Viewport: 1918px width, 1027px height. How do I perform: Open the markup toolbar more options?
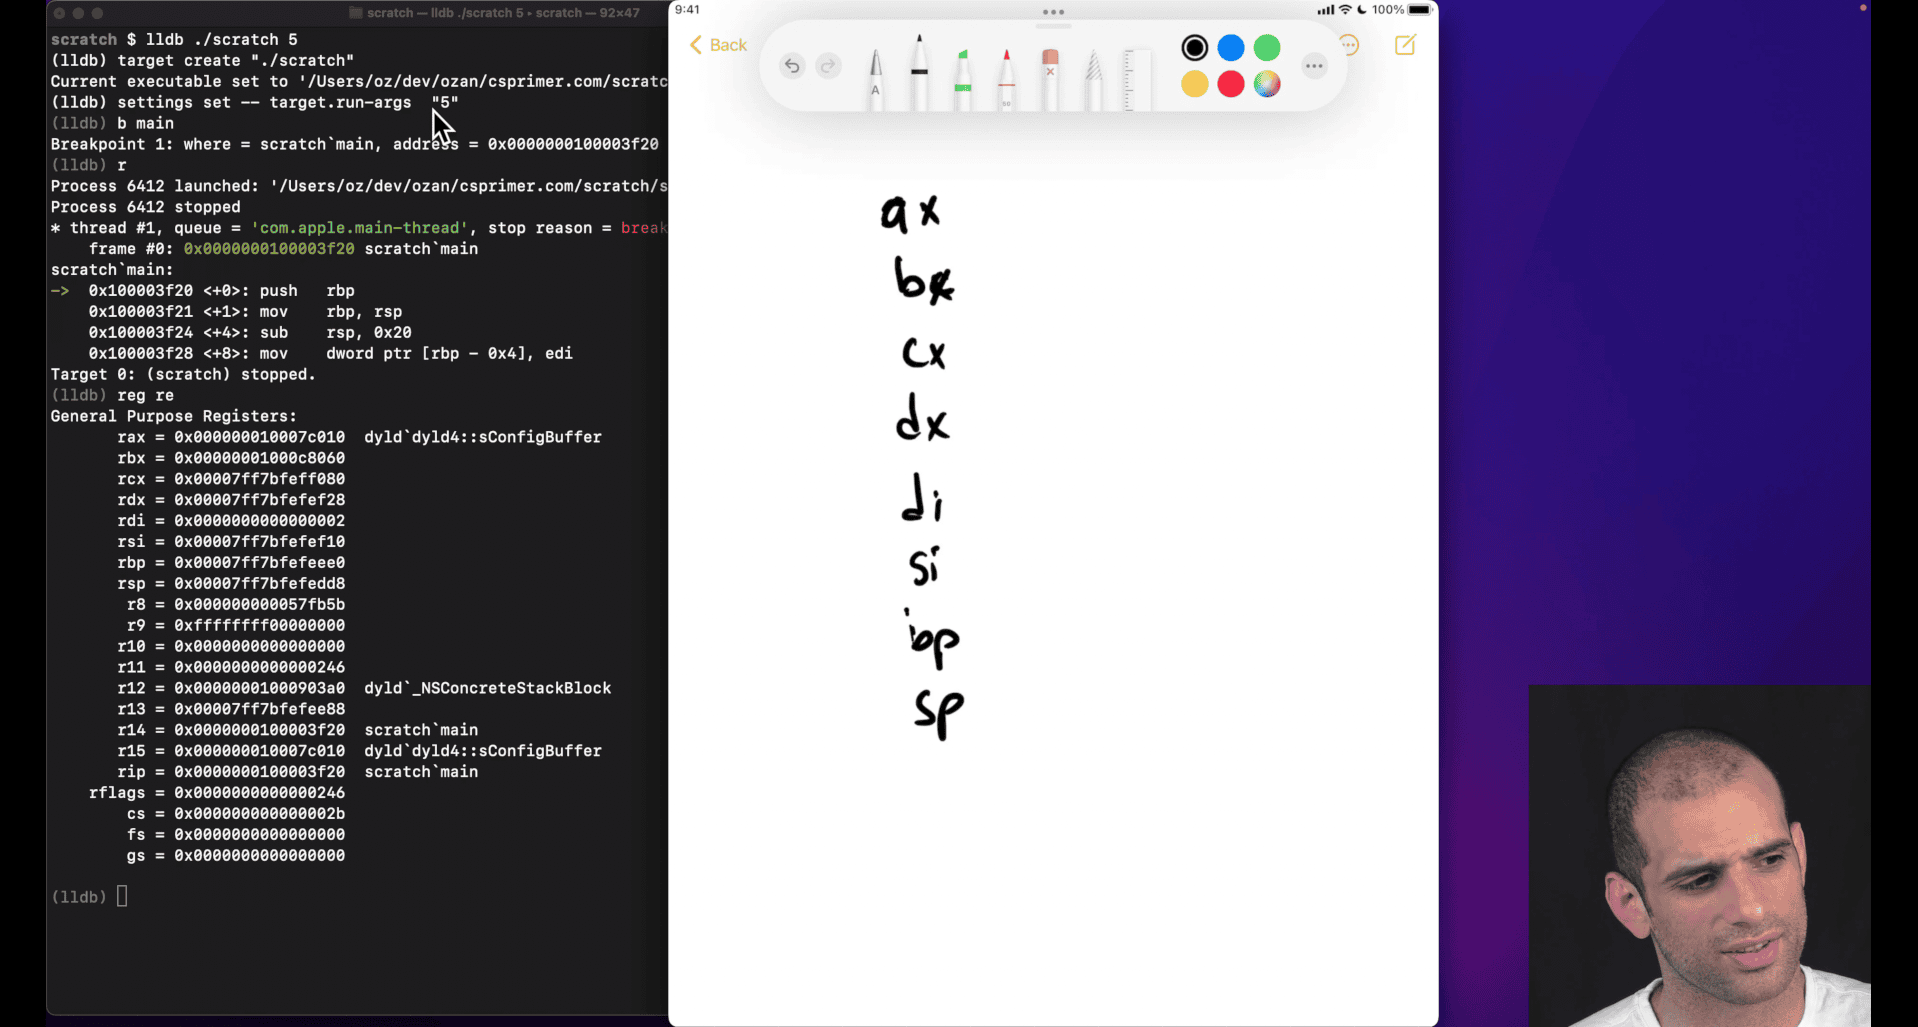[1314, 66]
